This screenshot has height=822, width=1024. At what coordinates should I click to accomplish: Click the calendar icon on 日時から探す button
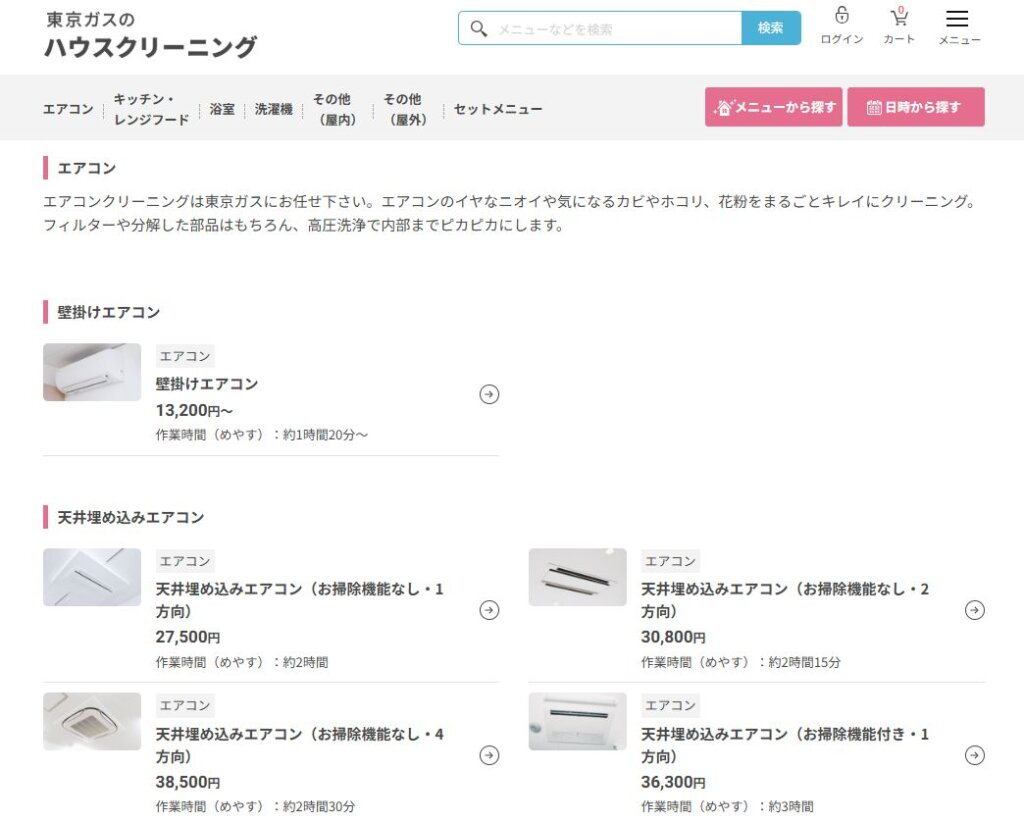[x=874, y=106]
